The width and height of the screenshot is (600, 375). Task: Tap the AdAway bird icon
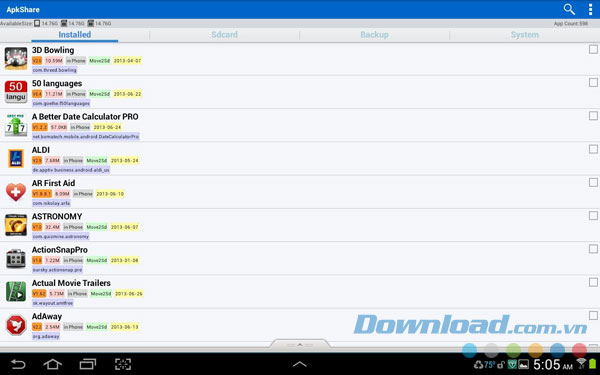pyautogui.click(x=16, y=325)
